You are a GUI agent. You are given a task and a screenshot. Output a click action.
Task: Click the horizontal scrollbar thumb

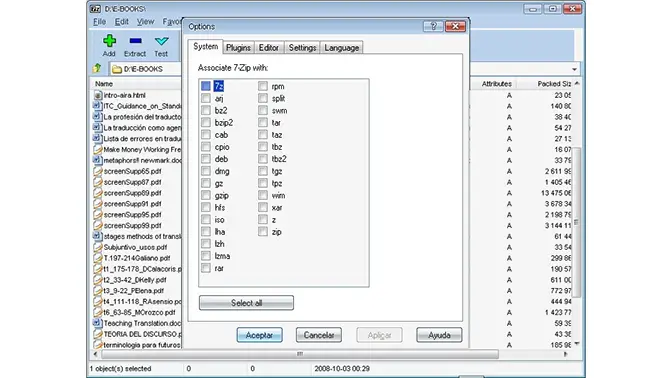[x=300, y=354]
